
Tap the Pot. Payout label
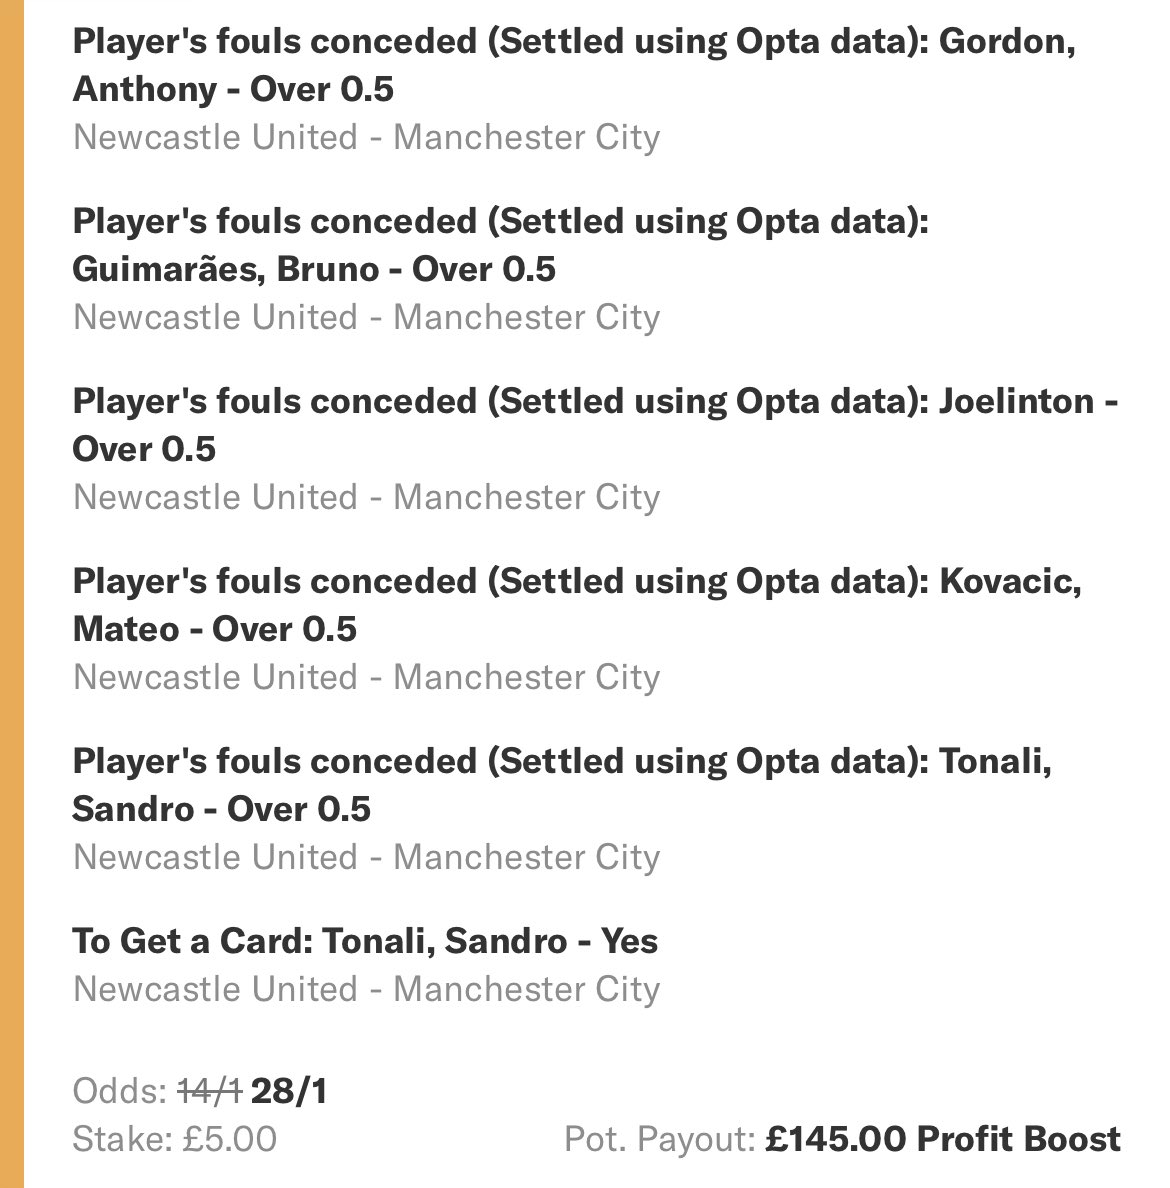(x=660, y=1140)
